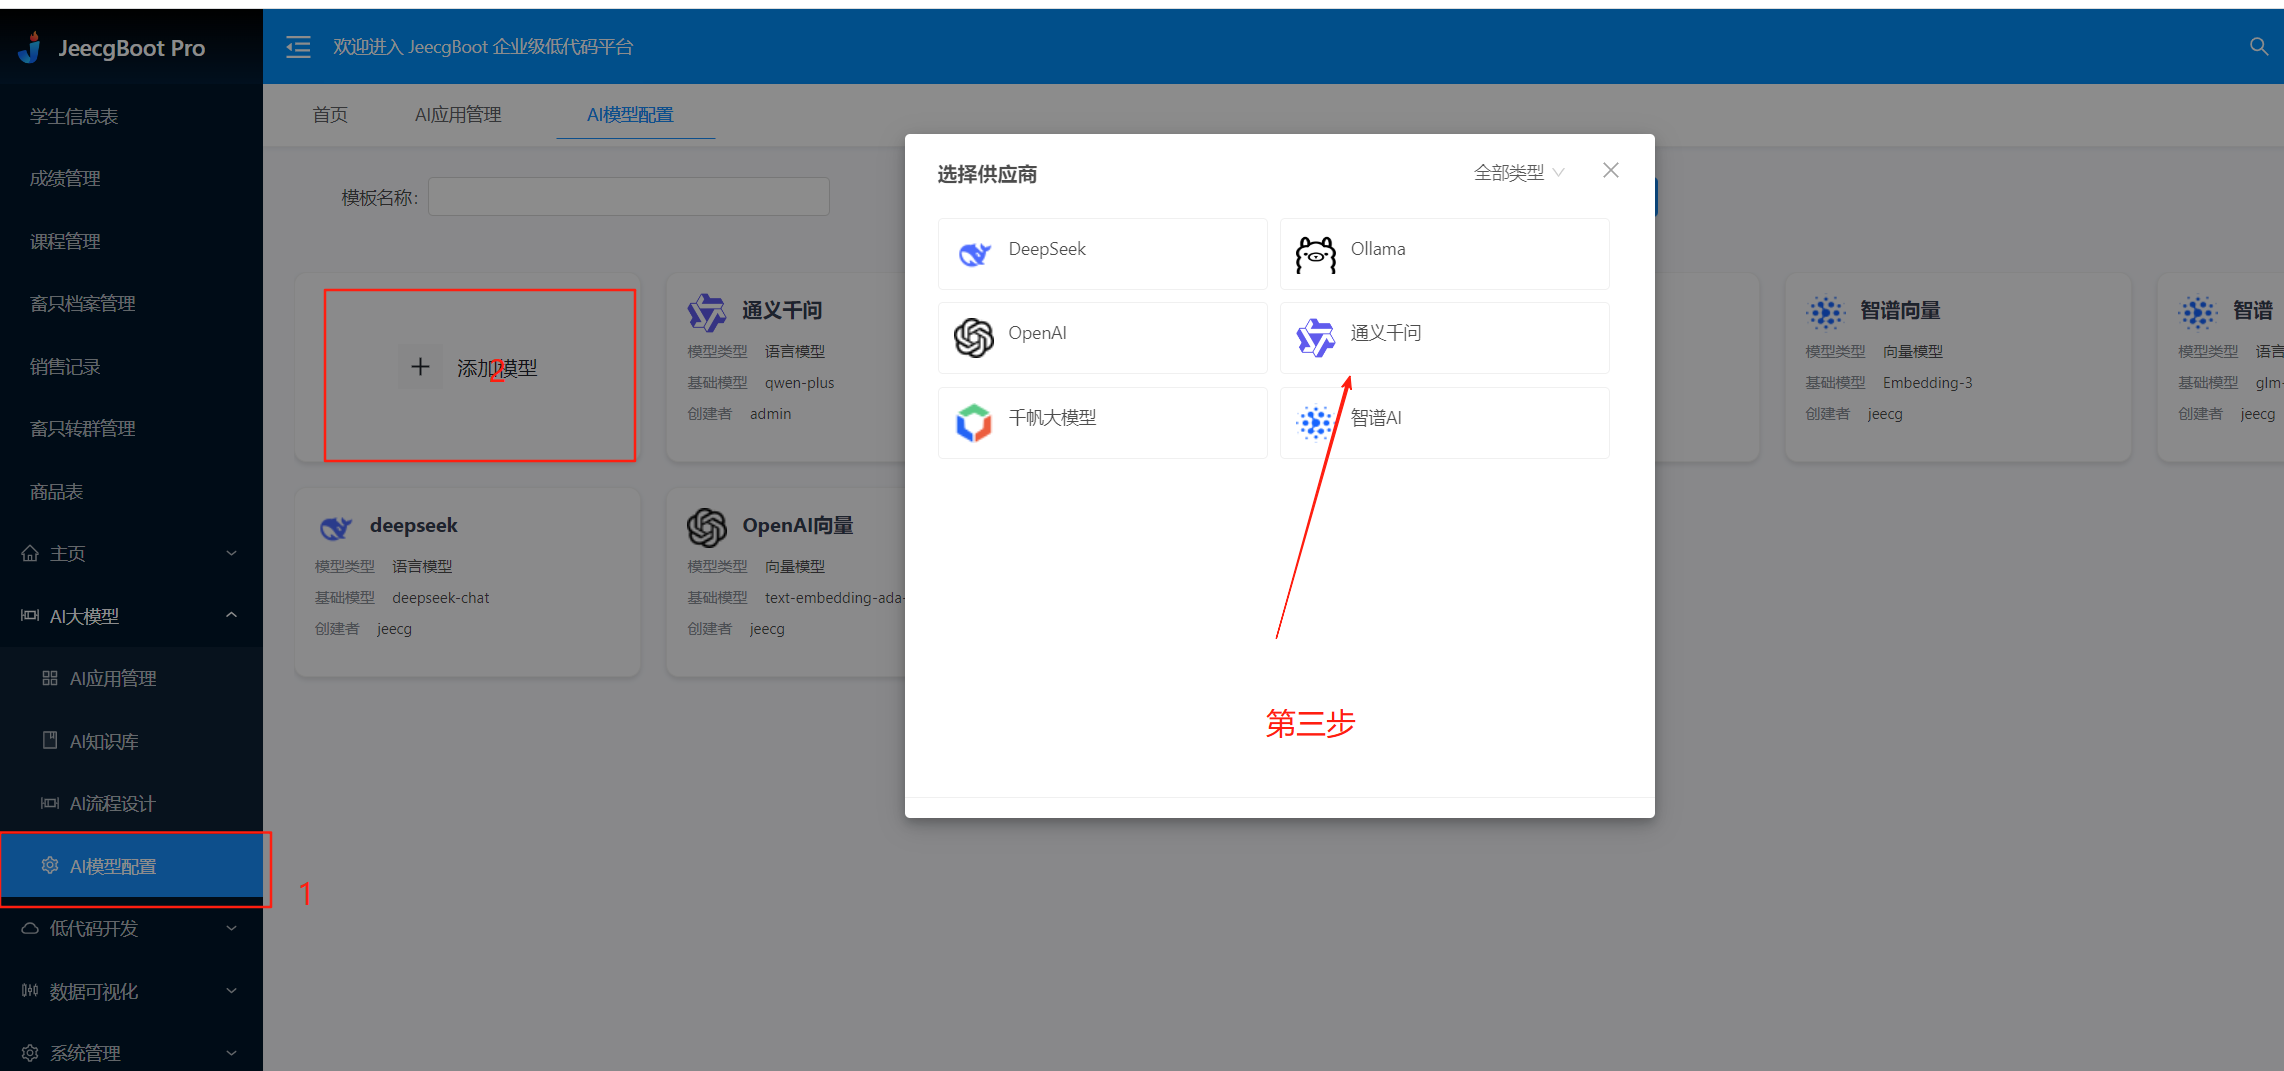Expand the 低代码开发 menu chevron

pyautogui.click(x=232, y=928)
